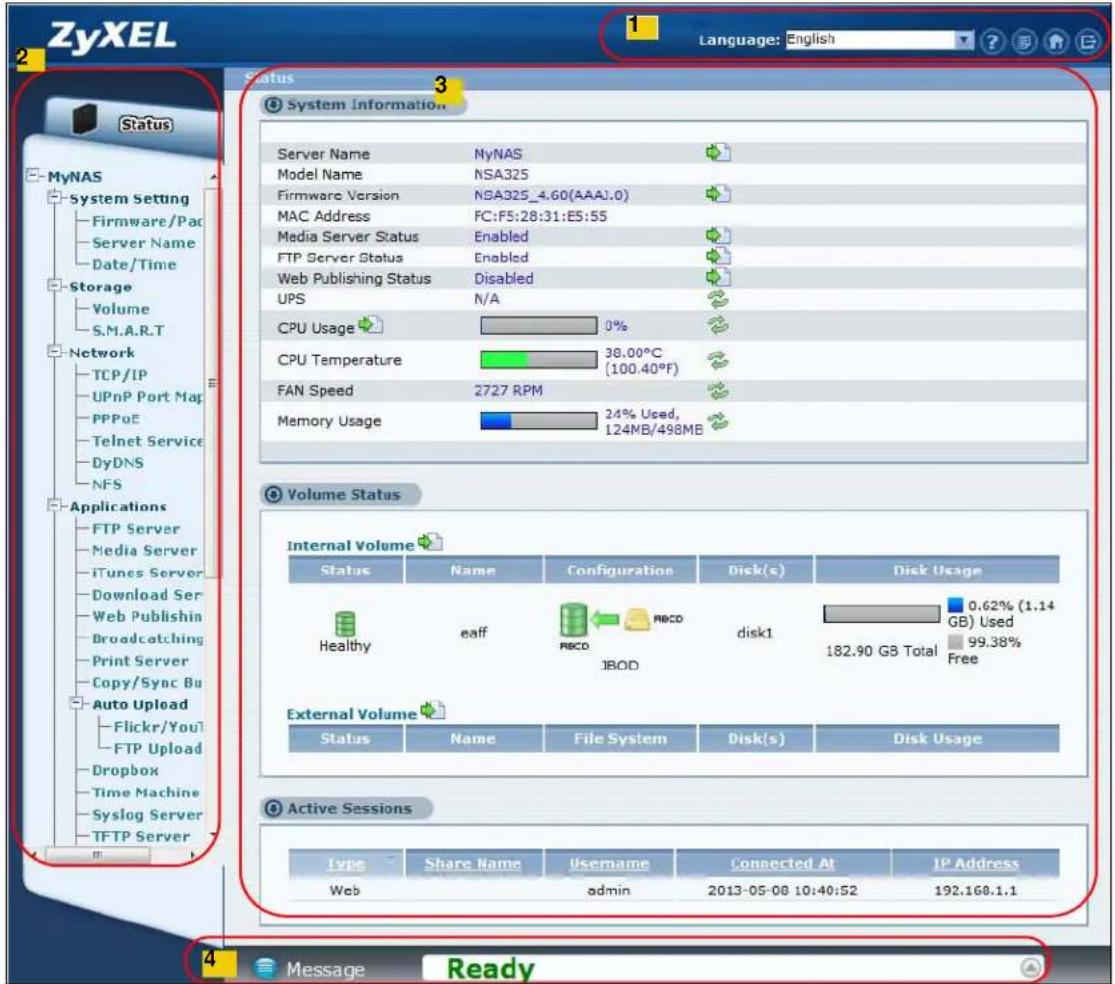Collapse the Storage tree node
1115x984 pixels.
point(55,285)
